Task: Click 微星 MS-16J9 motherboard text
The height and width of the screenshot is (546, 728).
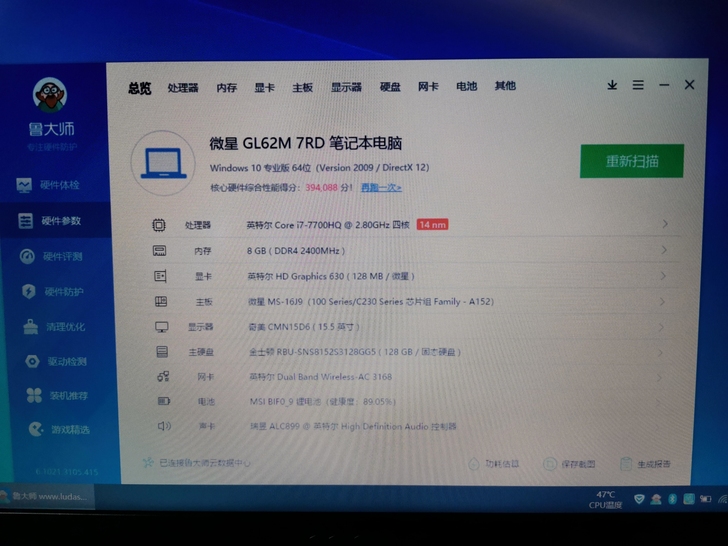Action: click(x=370, y=302)
